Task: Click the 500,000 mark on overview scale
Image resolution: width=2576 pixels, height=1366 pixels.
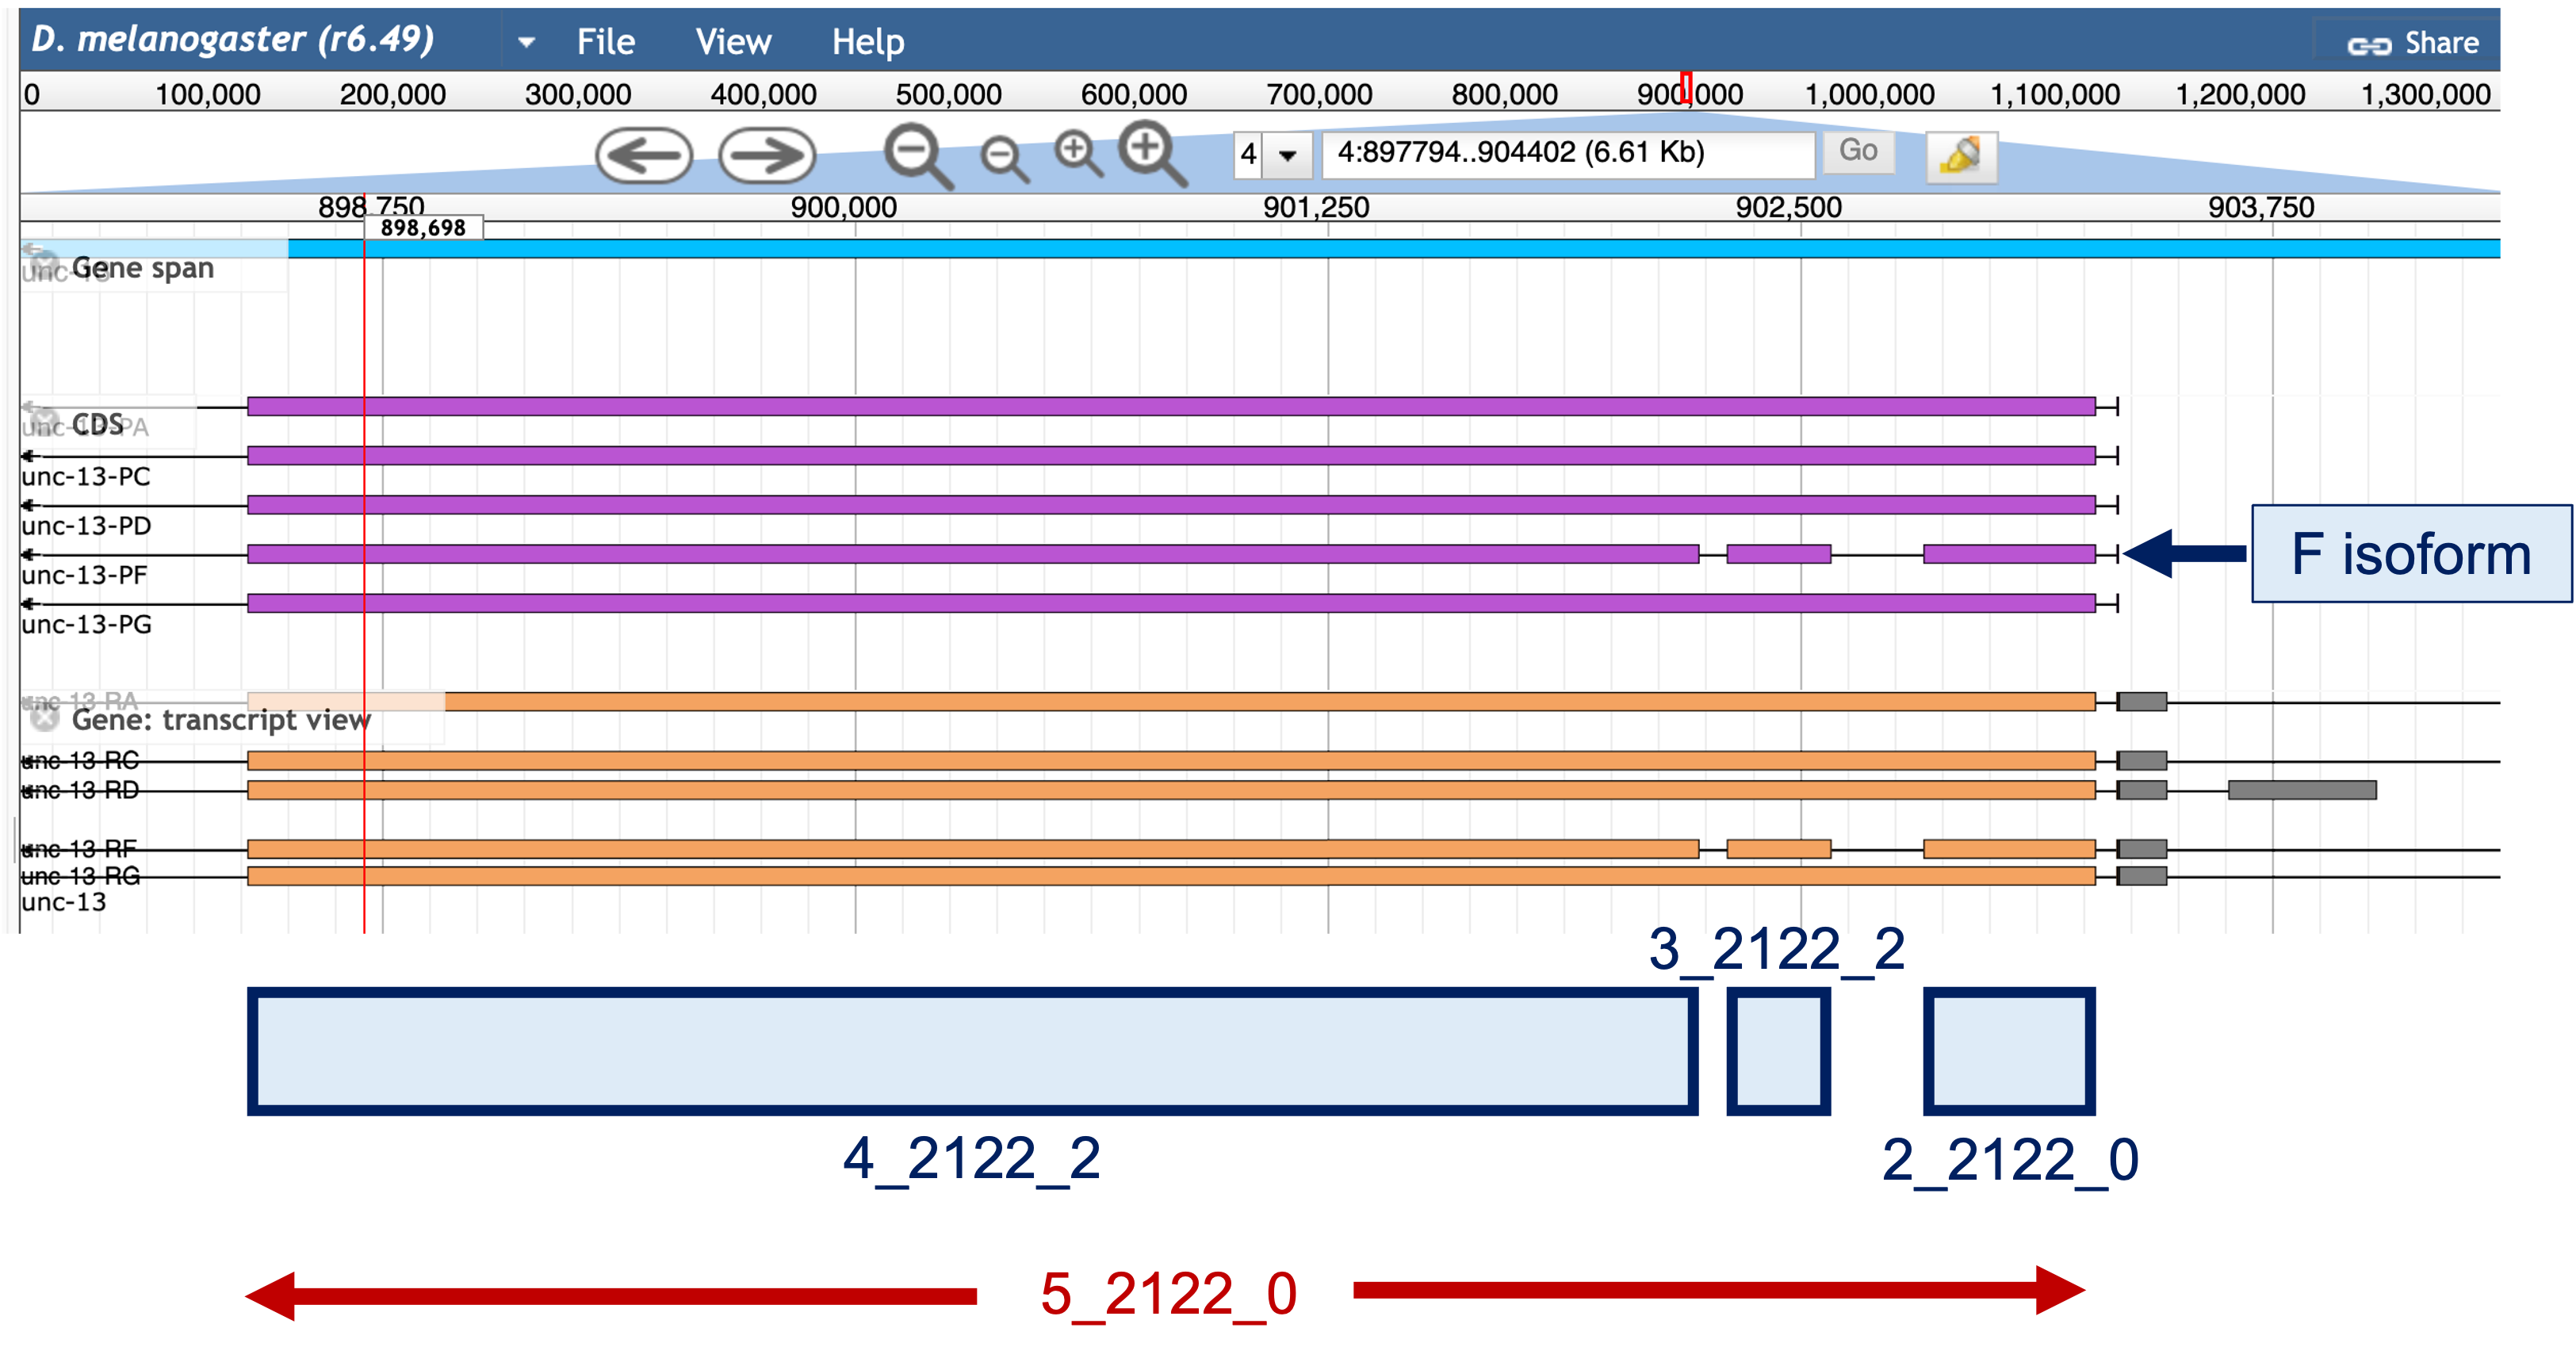Action: pyautogui.click(x=948, y=95)
